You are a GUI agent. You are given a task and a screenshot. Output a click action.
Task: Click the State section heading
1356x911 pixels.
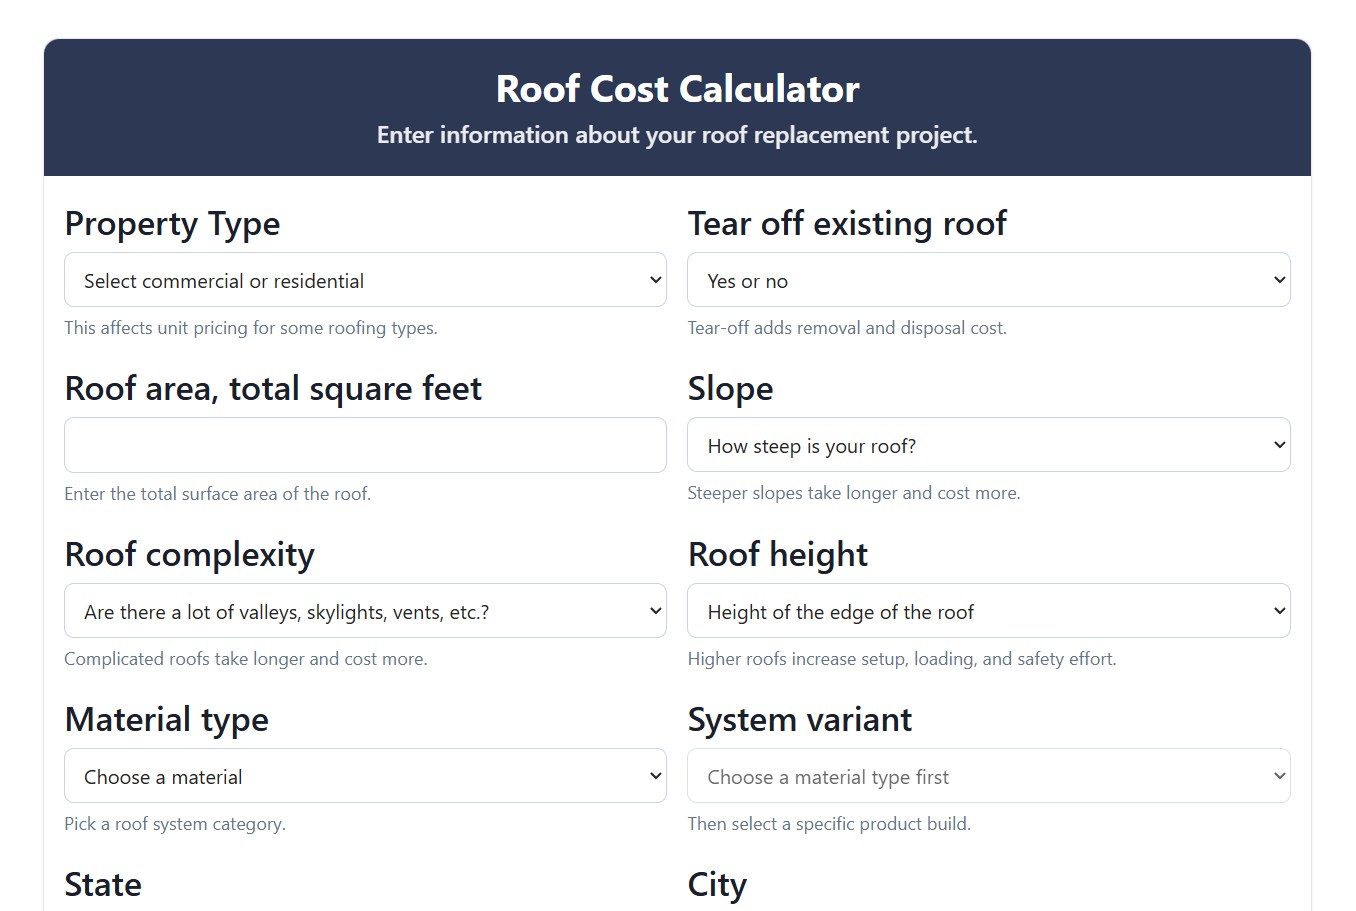point(103,884)
